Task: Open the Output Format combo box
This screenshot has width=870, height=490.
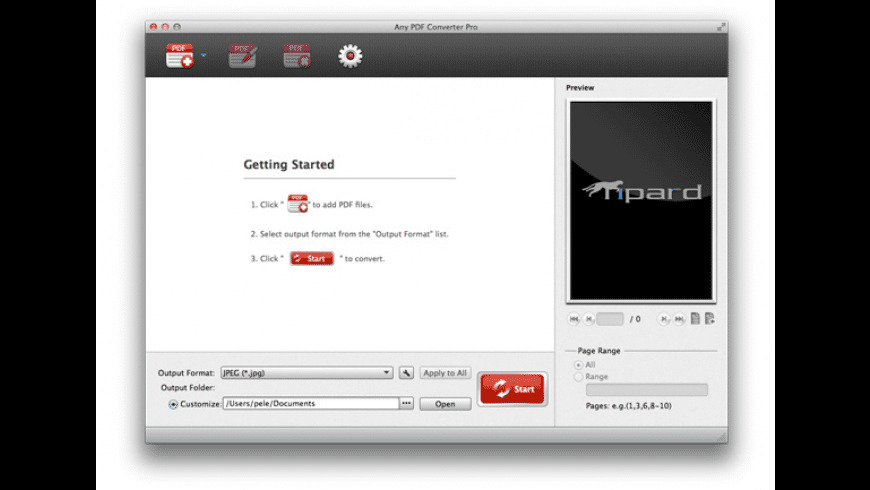Action: [307, 373]
